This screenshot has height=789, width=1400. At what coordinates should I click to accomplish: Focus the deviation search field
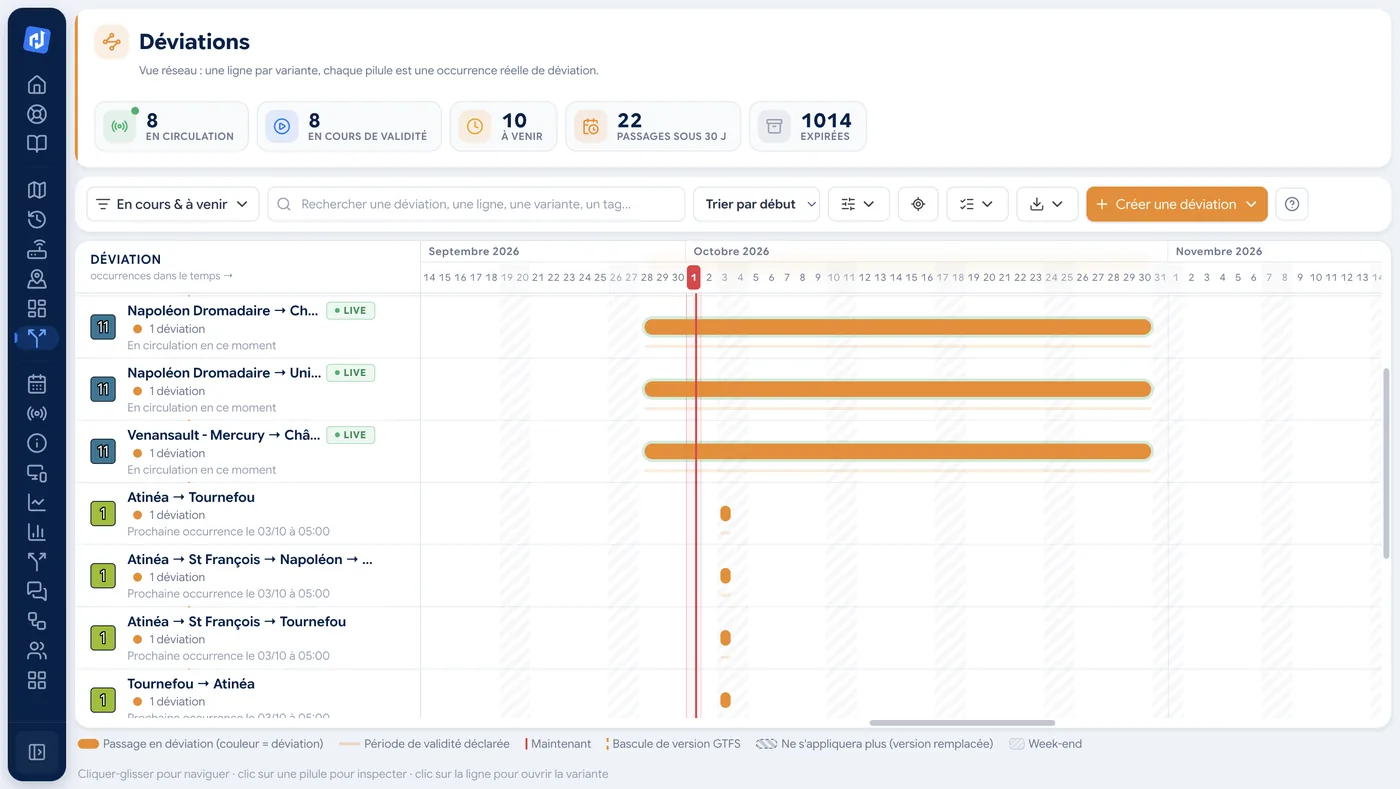pos(476,204)
